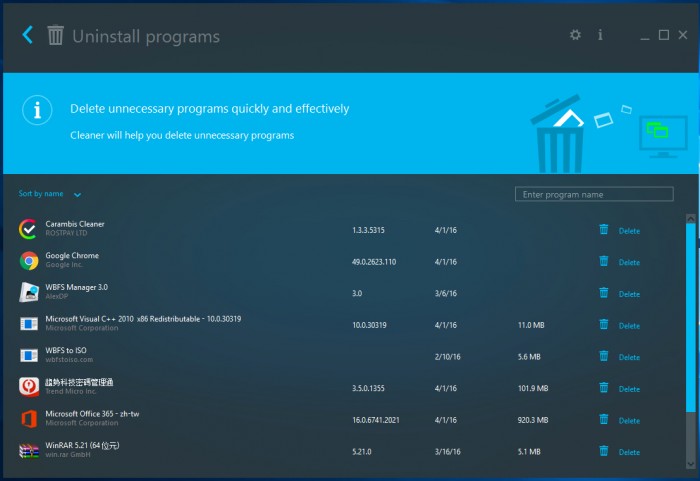Click trash icon for Trend Micro row
This screenshot has width=700, height=481.
pos(604,387)
